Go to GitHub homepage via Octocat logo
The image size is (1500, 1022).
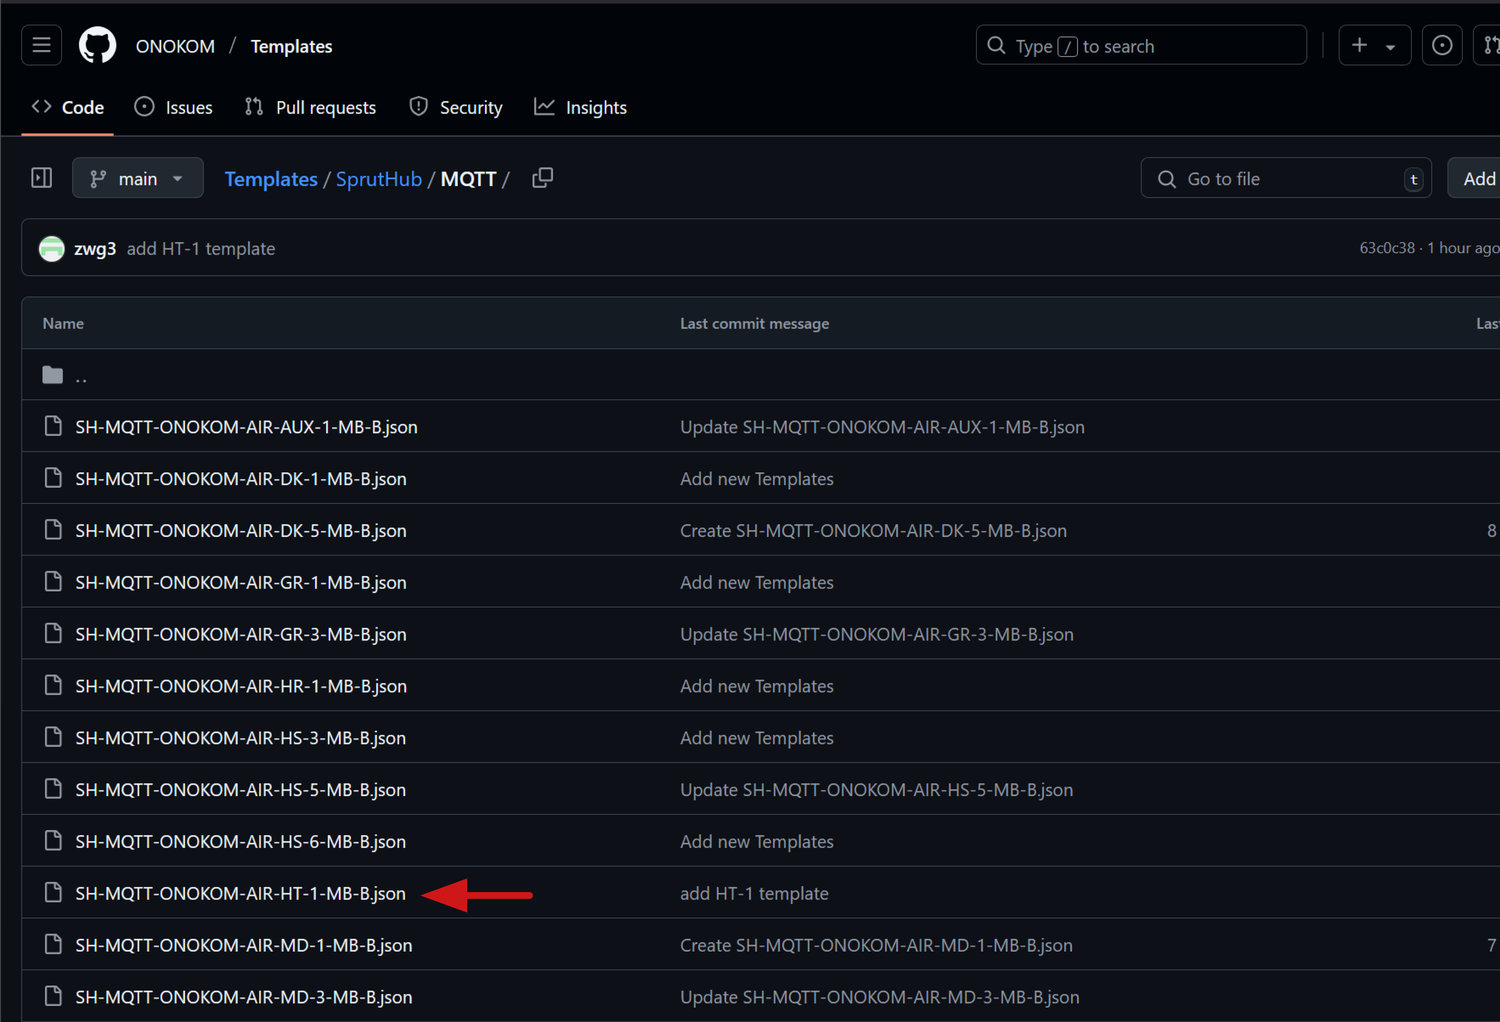click(97, 45)
